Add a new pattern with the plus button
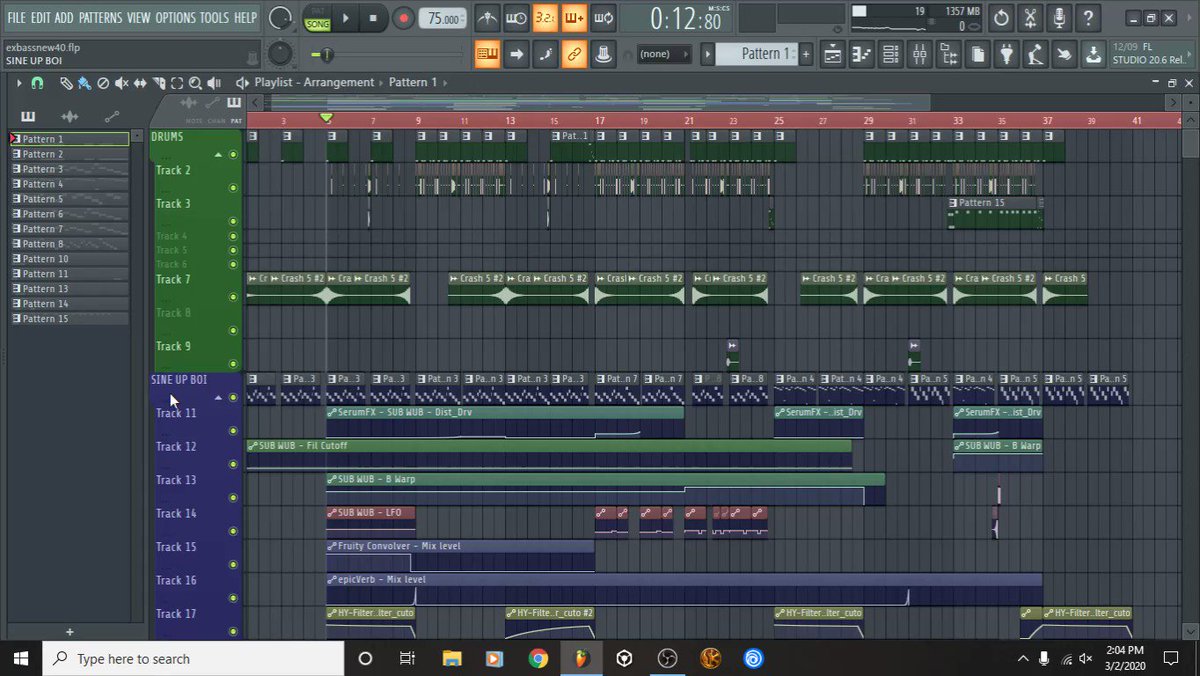1200x676 pixels. pos(69,632)
